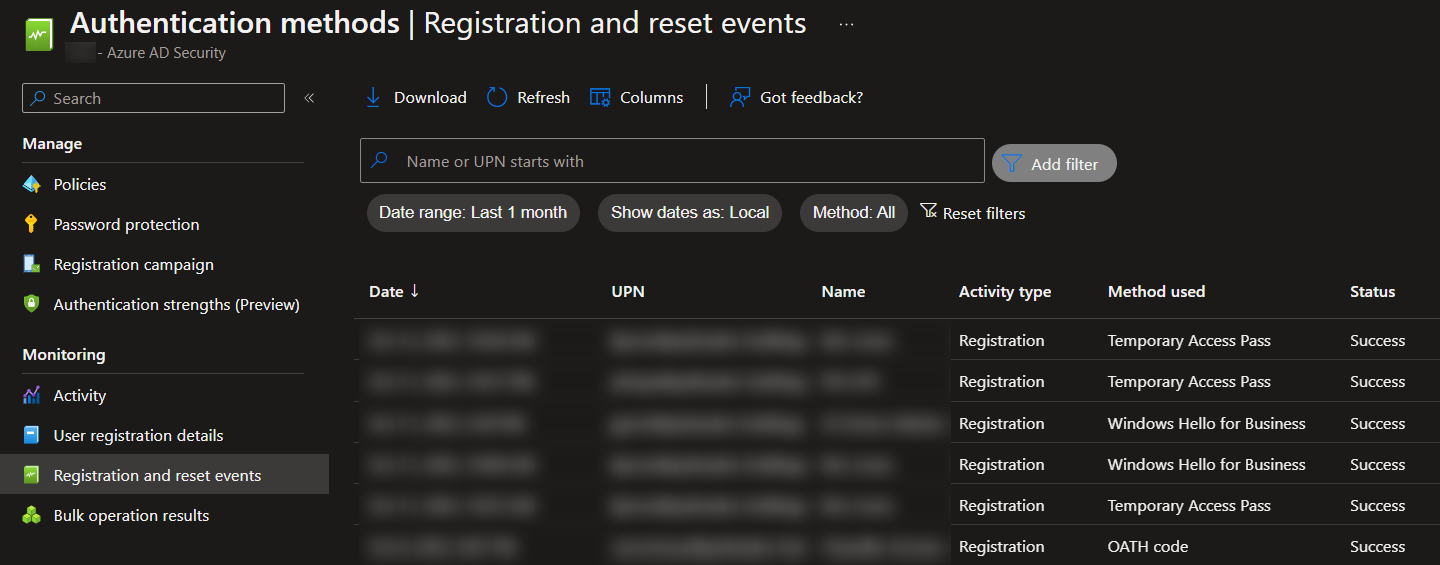Open Show dates as: Local filter
This screenshot has height=565, width=1440.
(690, 213)
